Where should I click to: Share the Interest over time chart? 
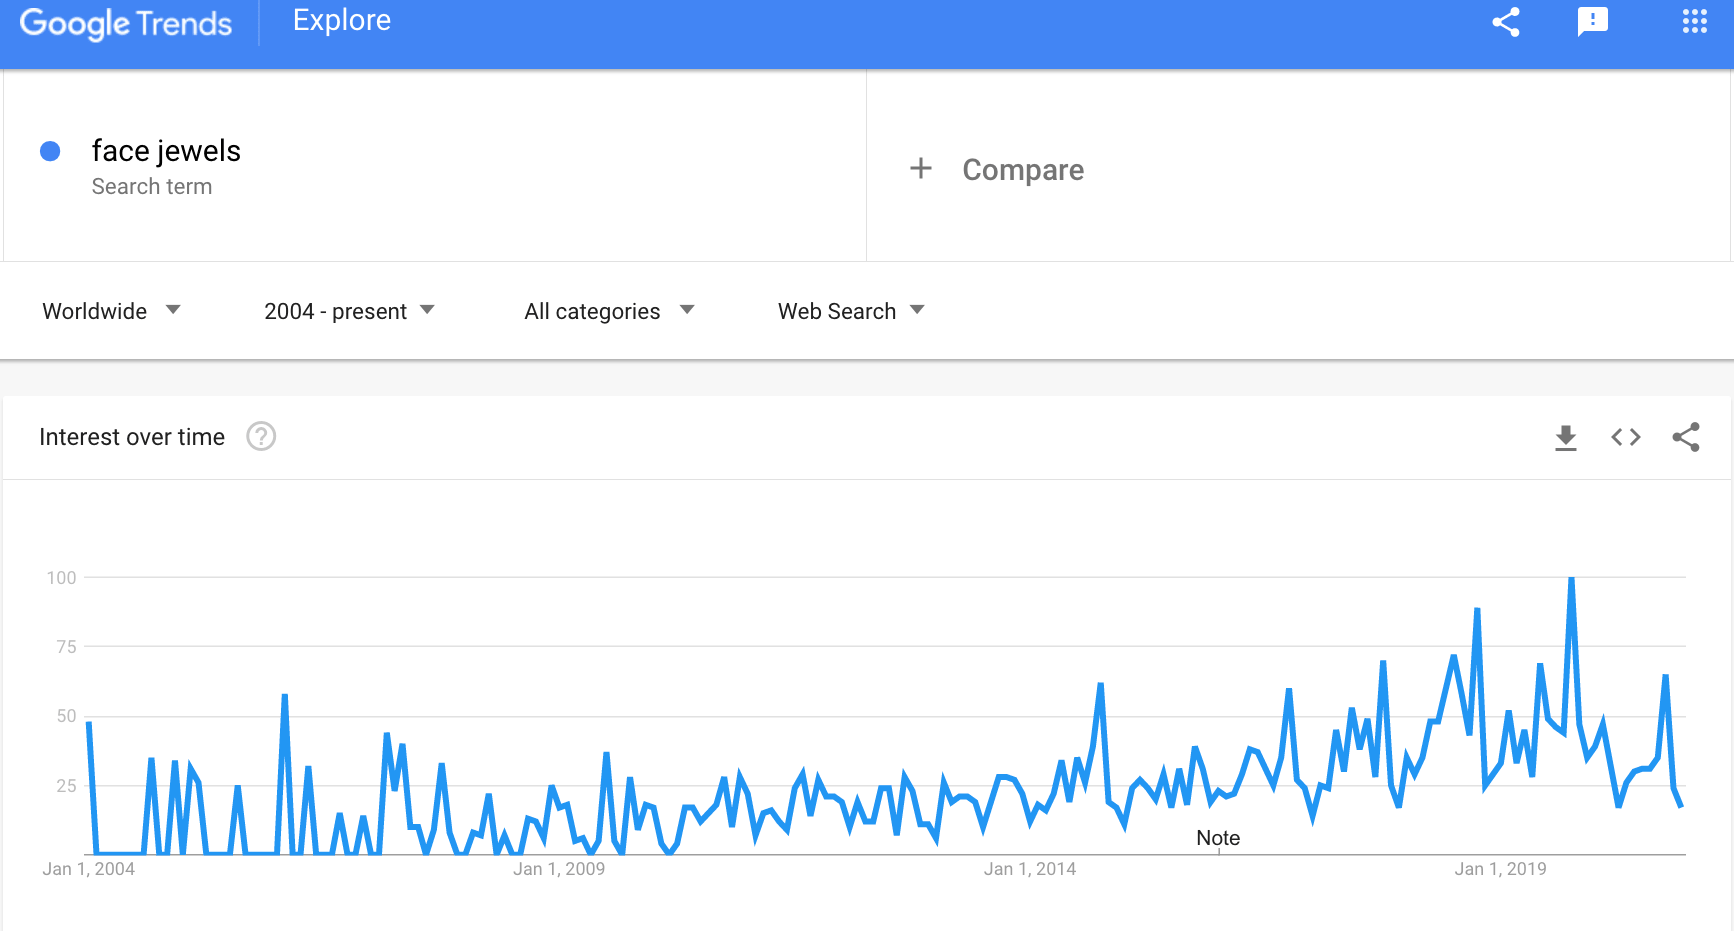[1686, 437]
